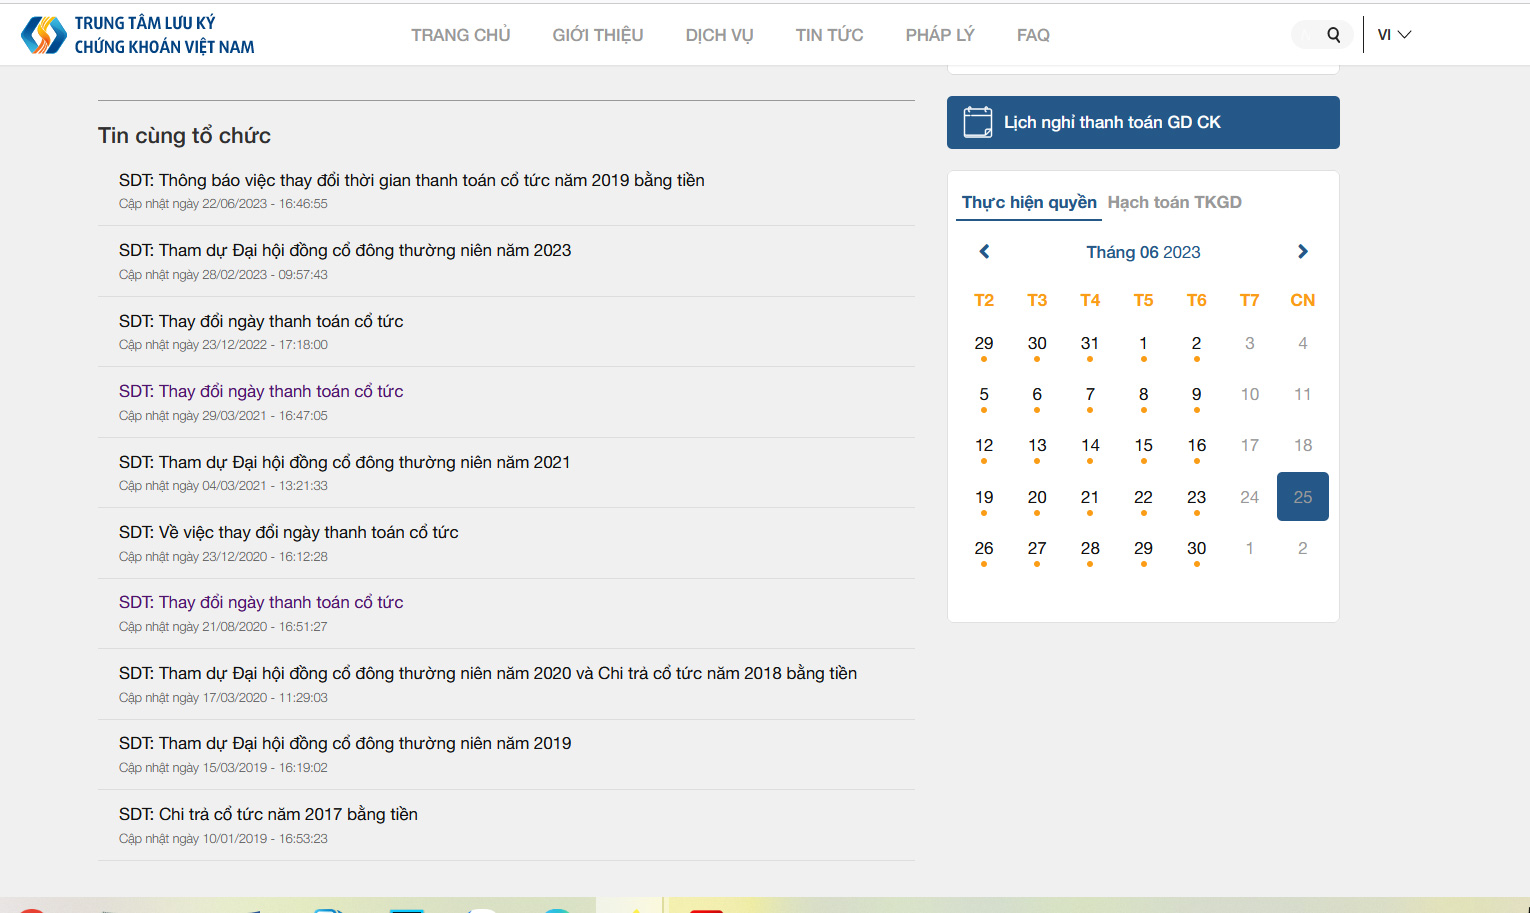Open Lịch nghỉ thanh toán GD CK
Image resolution: width=1530 pixels, height=913 pixels.
coord(1112,122)
